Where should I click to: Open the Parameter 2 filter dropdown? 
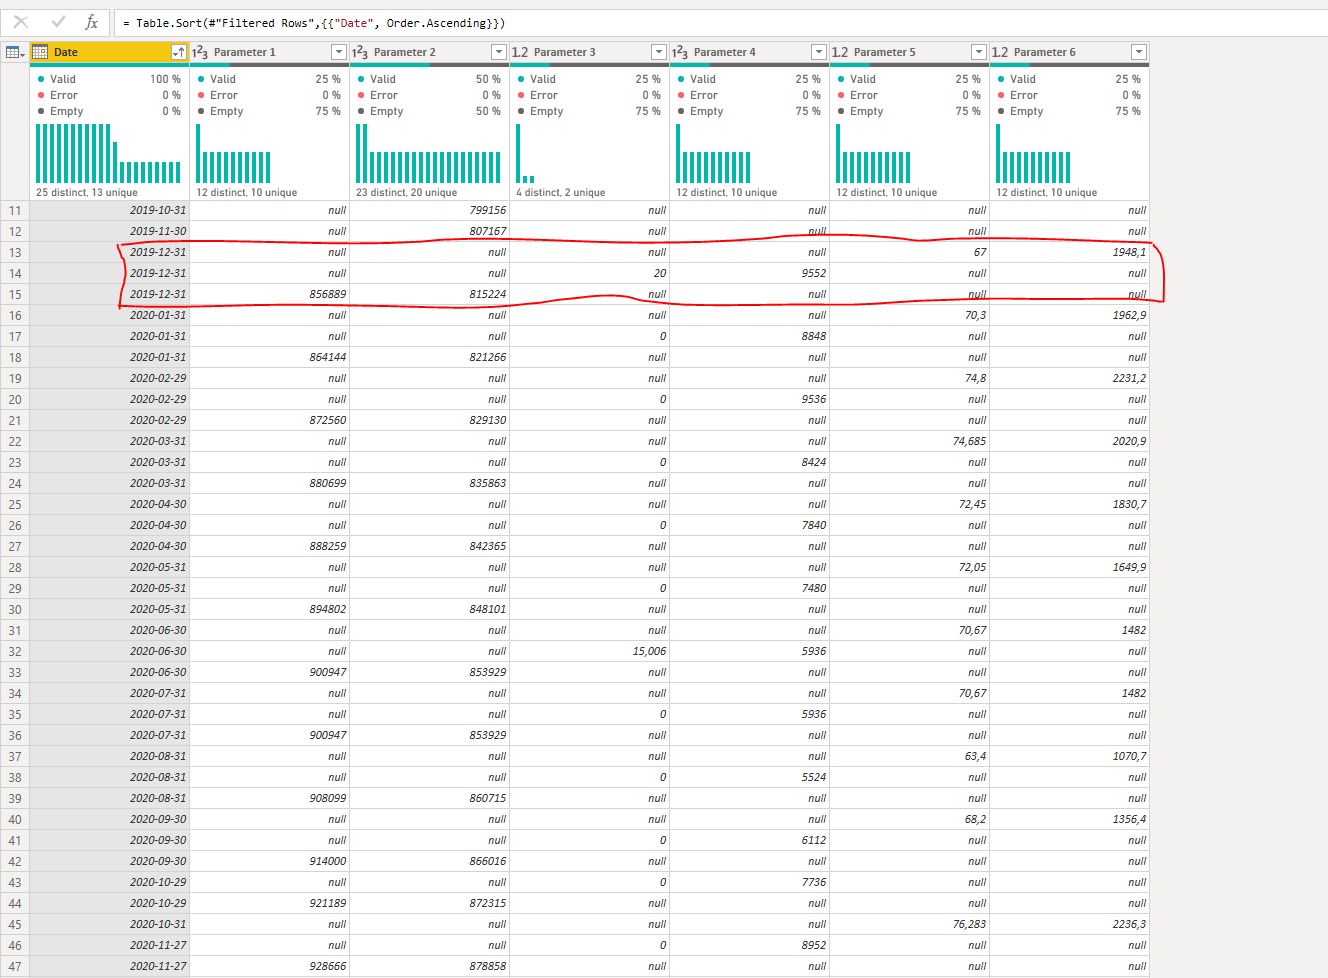[499, 52]
